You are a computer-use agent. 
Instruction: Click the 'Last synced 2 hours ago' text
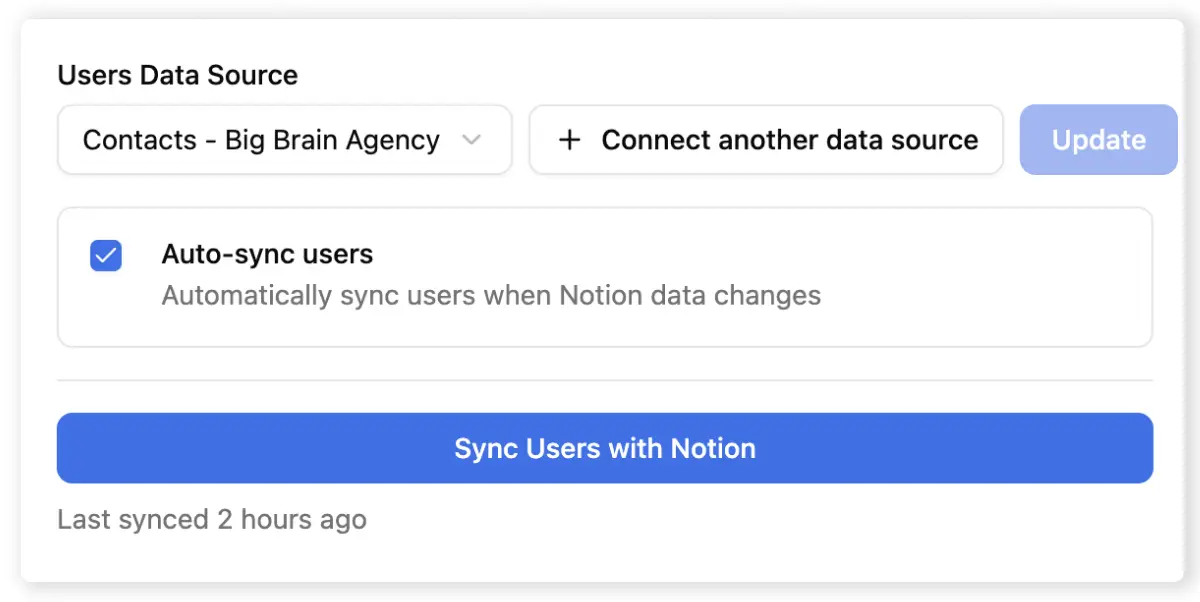pos(212,519)
